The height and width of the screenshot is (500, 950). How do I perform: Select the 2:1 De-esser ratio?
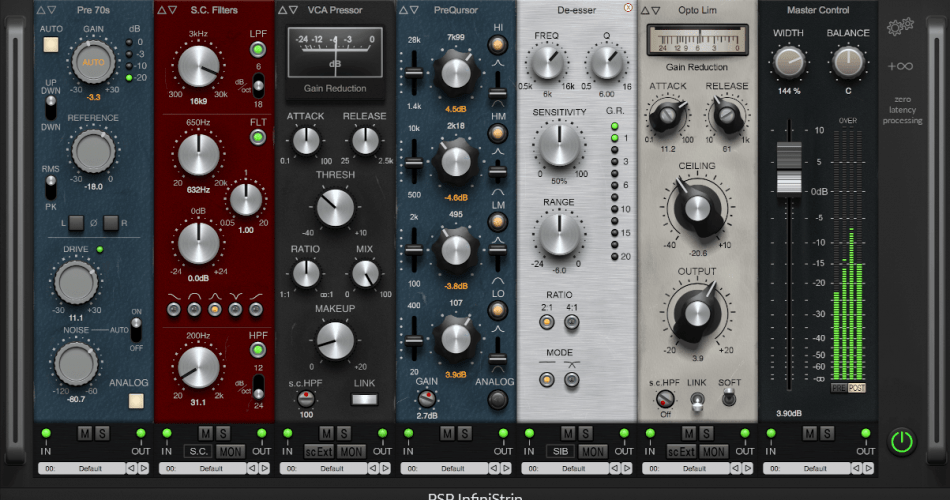tap(546, 322)
